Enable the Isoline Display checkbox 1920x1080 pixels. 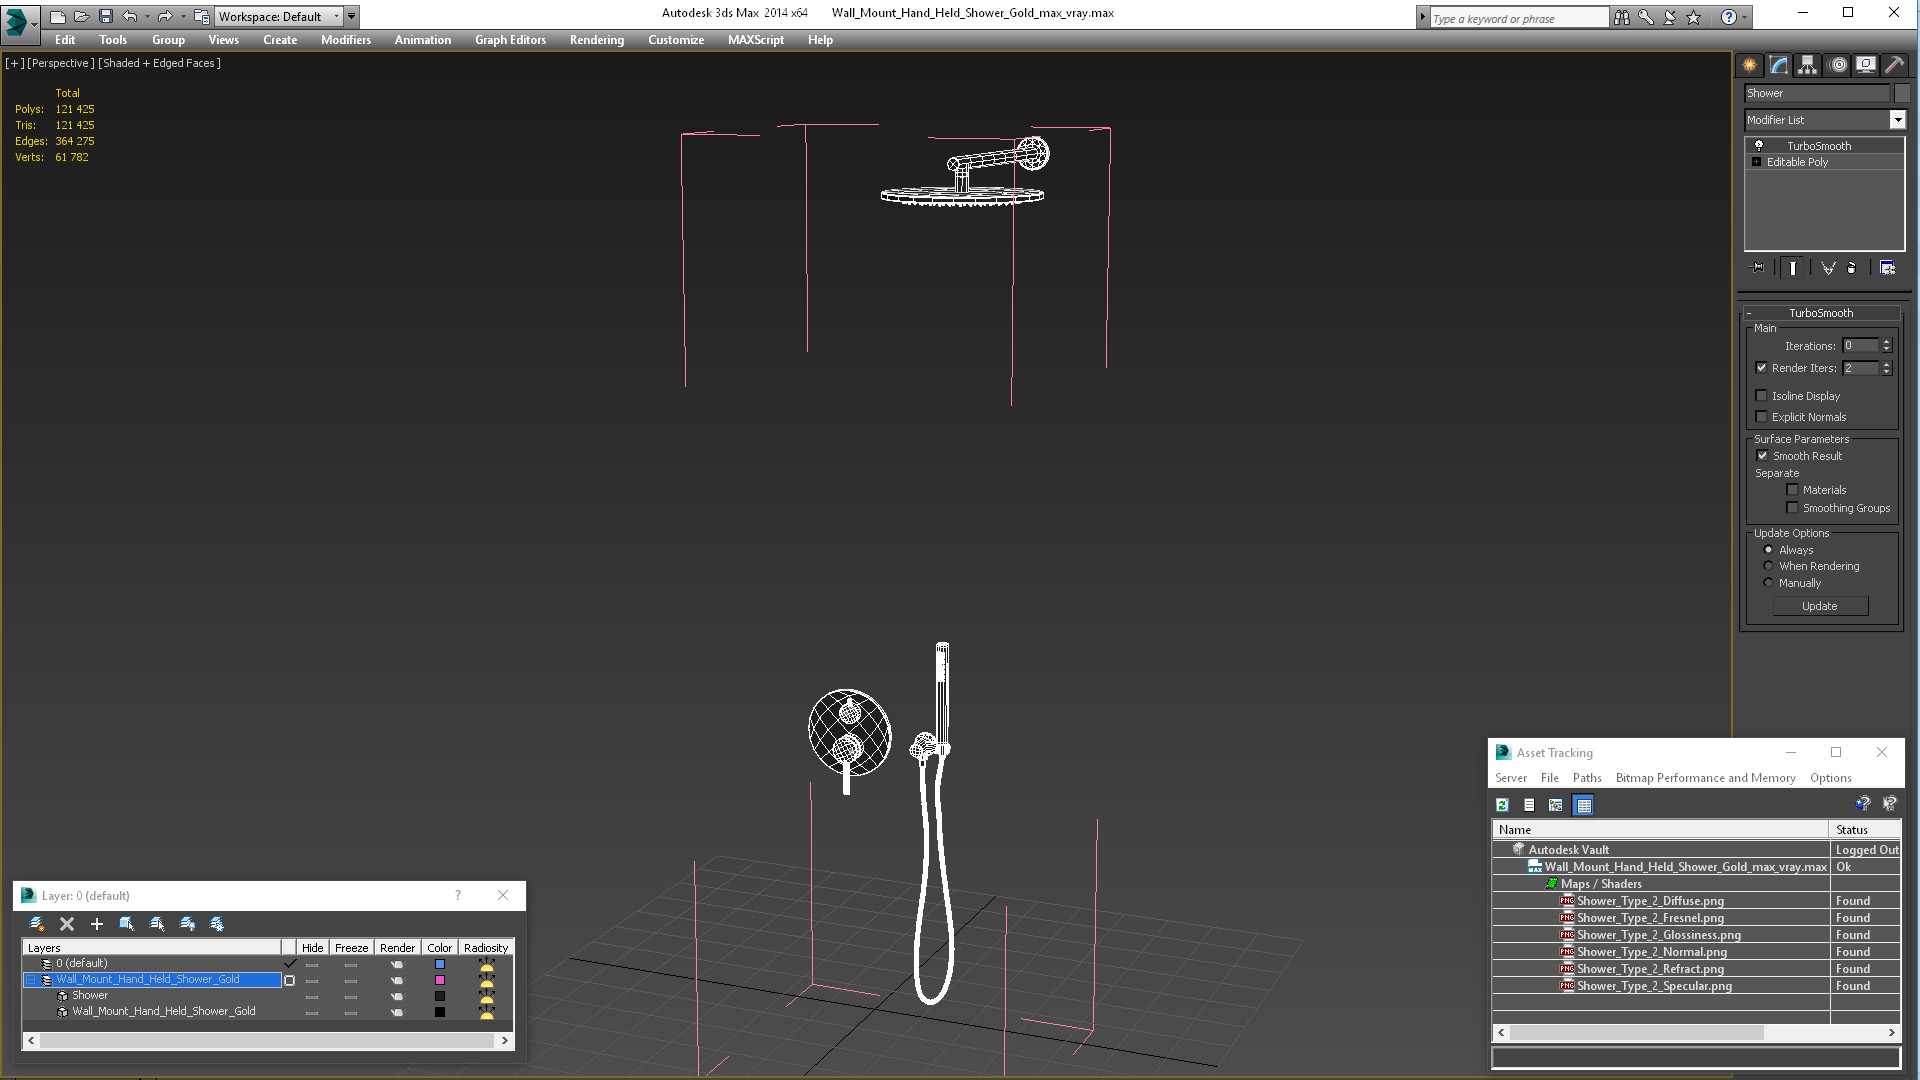click(1762, 396)
